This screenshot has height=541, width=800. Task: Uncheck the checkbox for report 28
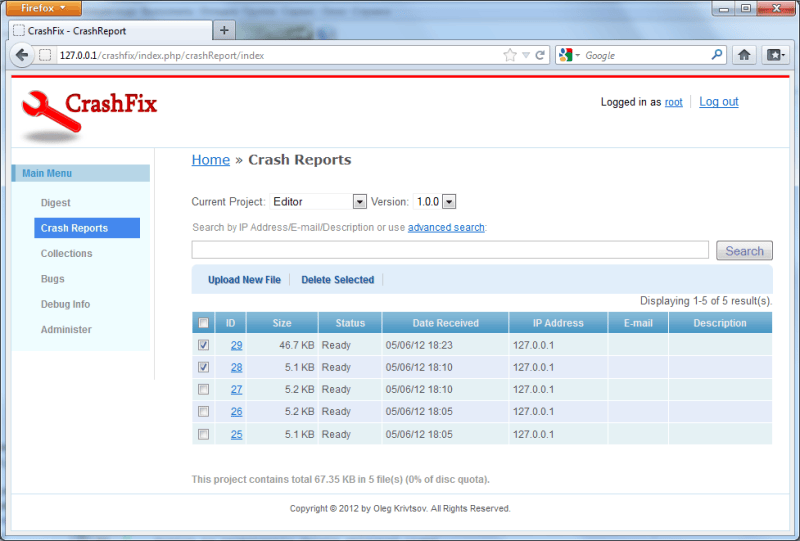pos(204,367)
